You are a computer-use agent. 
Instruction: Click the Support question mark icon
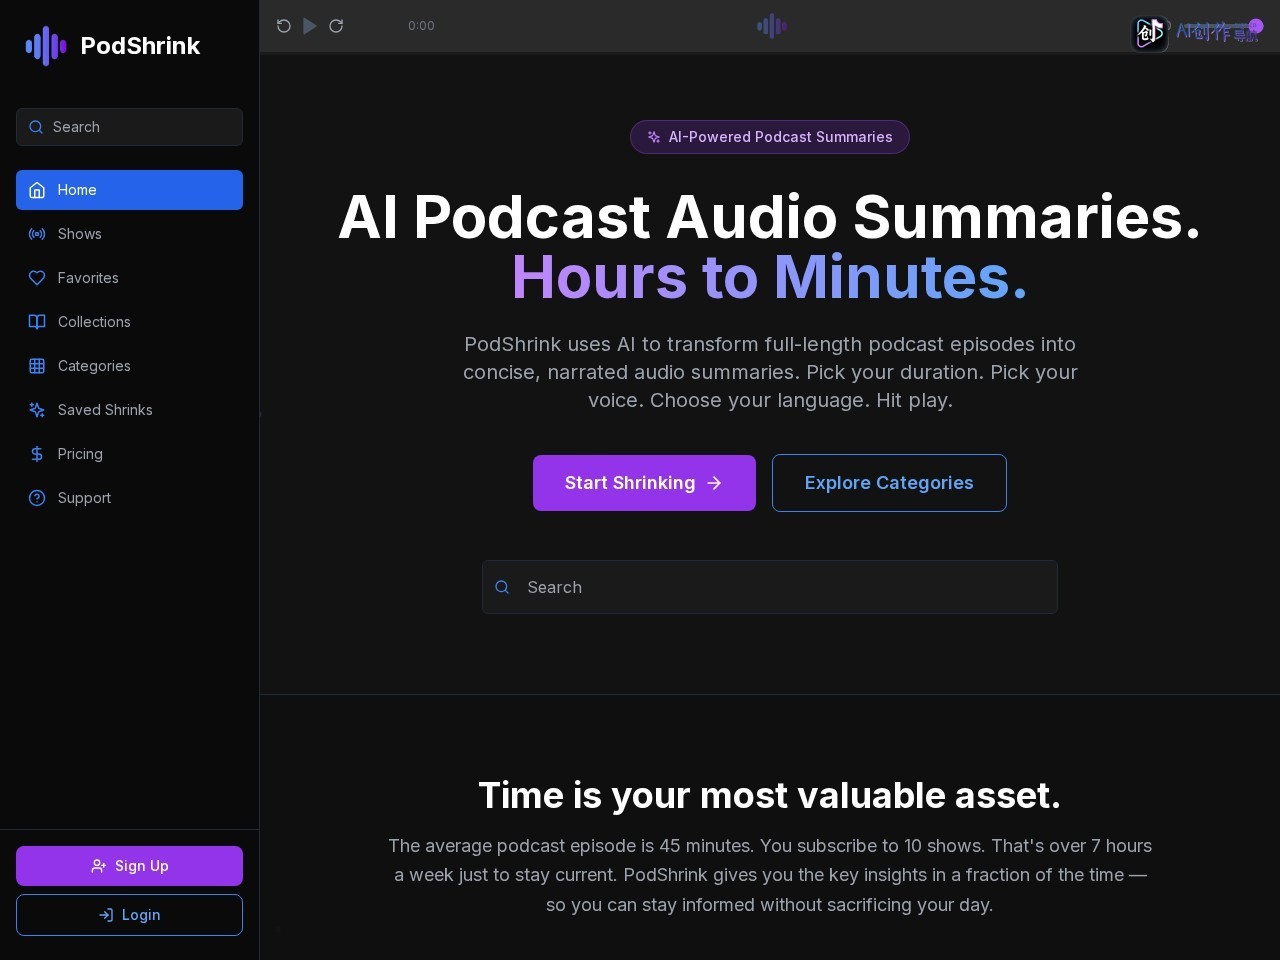pos(37,498)
